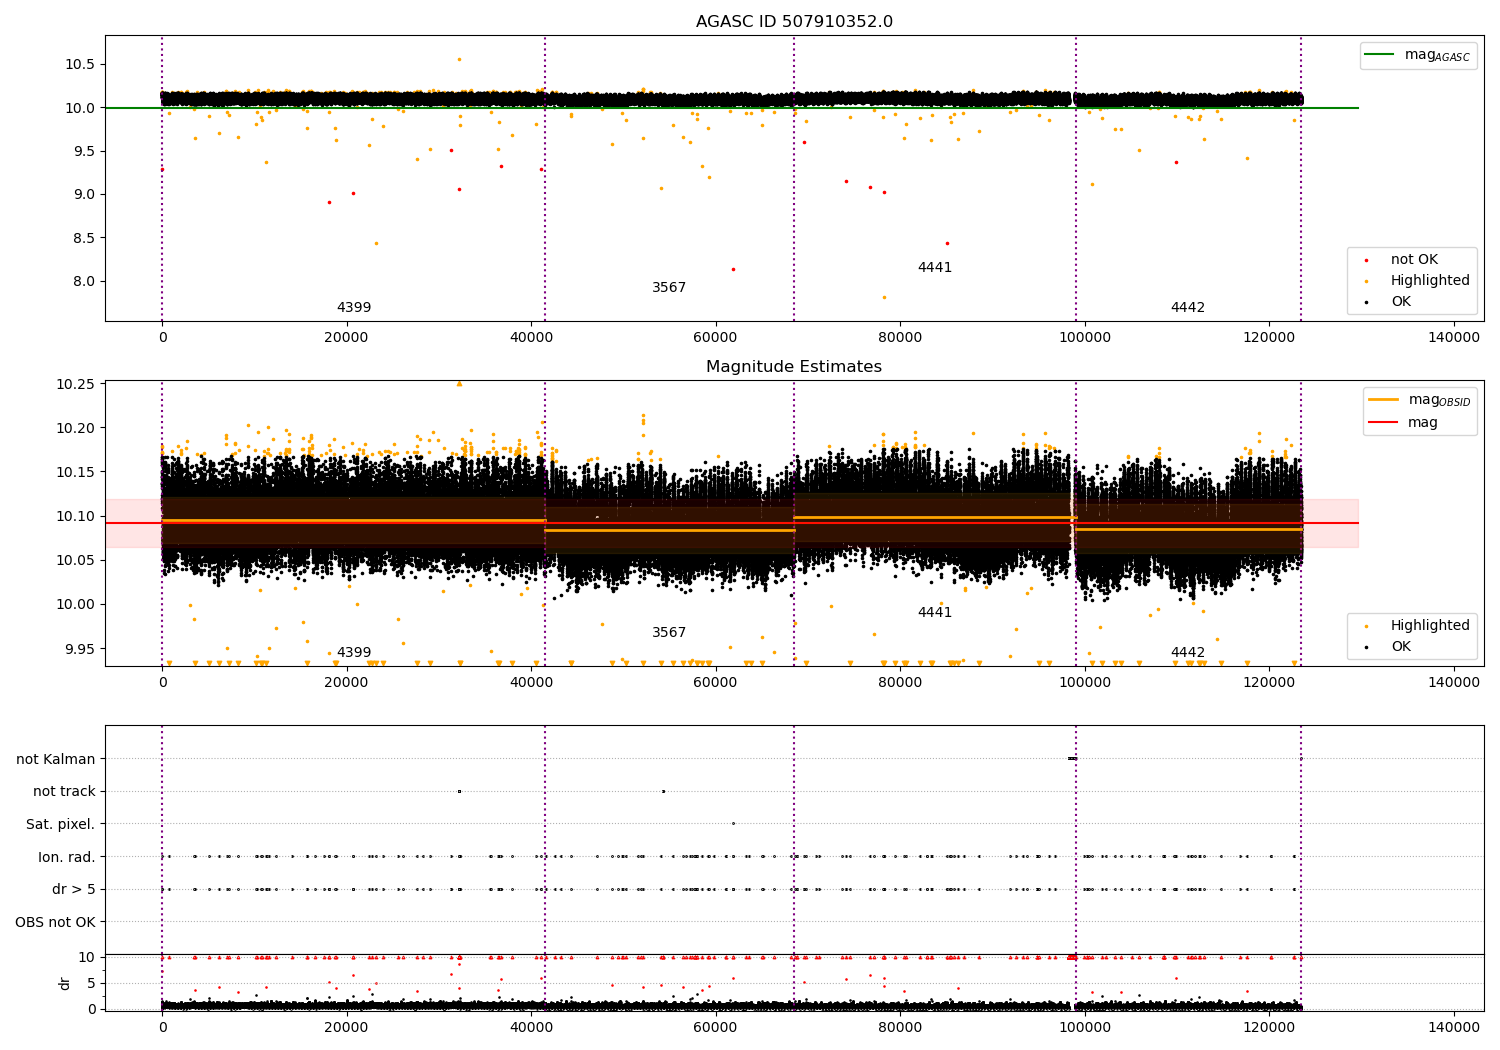
Task: Click 4441 in the Magnitude Estimates plot
Action: pyautogui.click(x=935, y=613)
